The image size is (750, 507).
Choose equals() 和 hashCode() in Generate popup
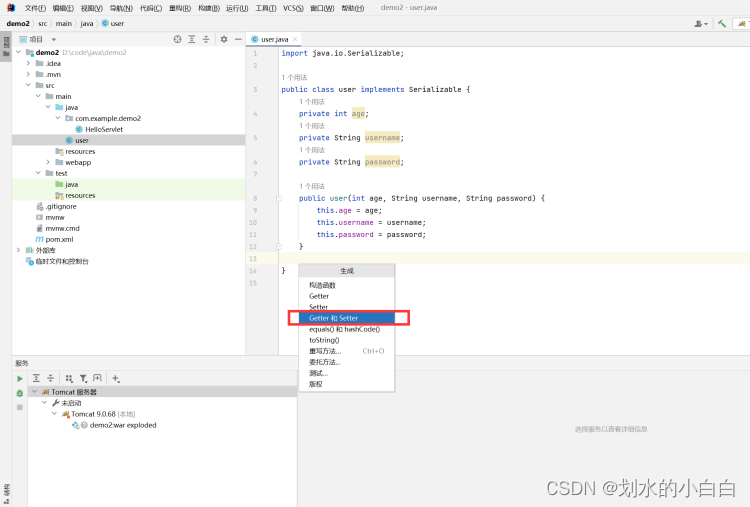(347, 329)
